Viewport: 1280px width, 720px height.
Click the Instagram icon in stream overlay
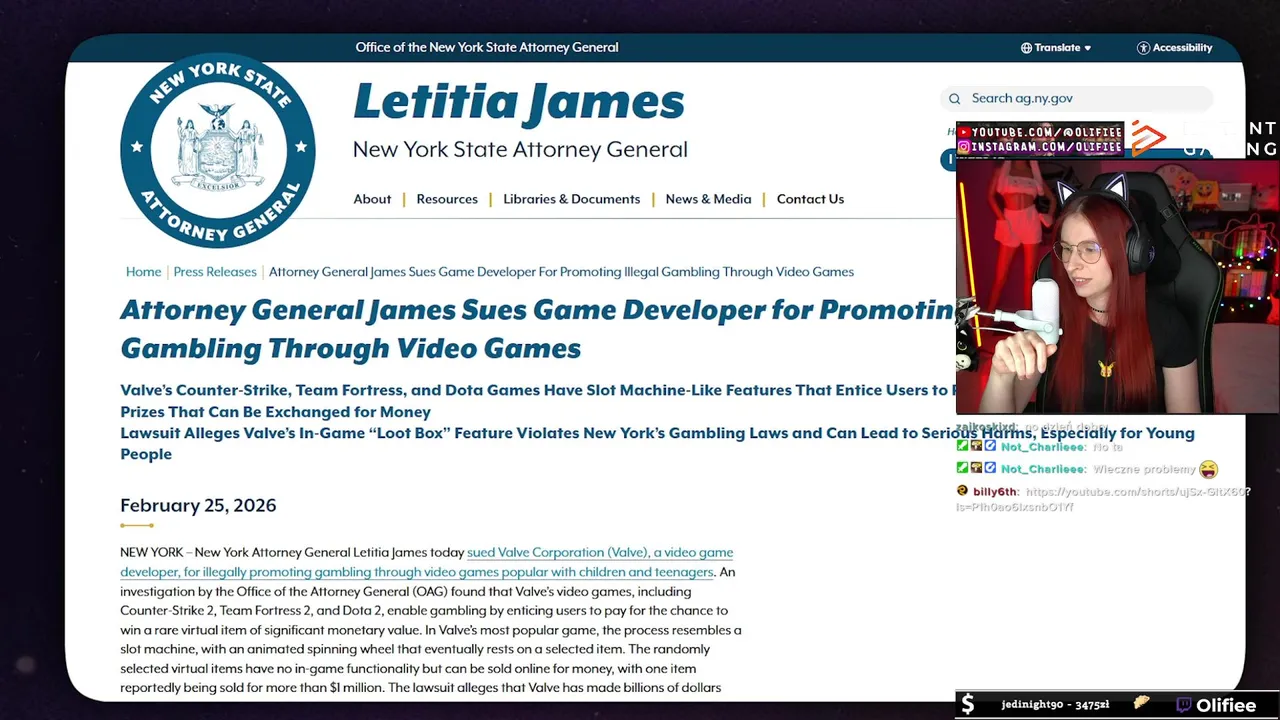[x=964, y=147]
